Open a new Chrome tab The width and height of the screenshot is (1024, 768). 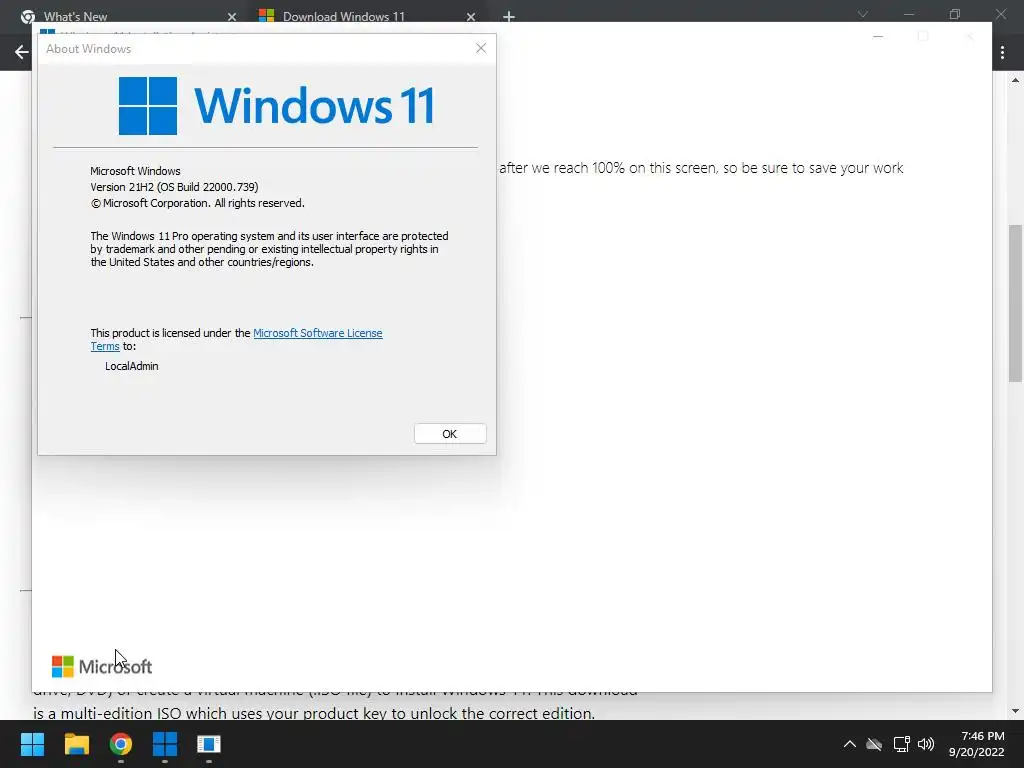[509, 17]
